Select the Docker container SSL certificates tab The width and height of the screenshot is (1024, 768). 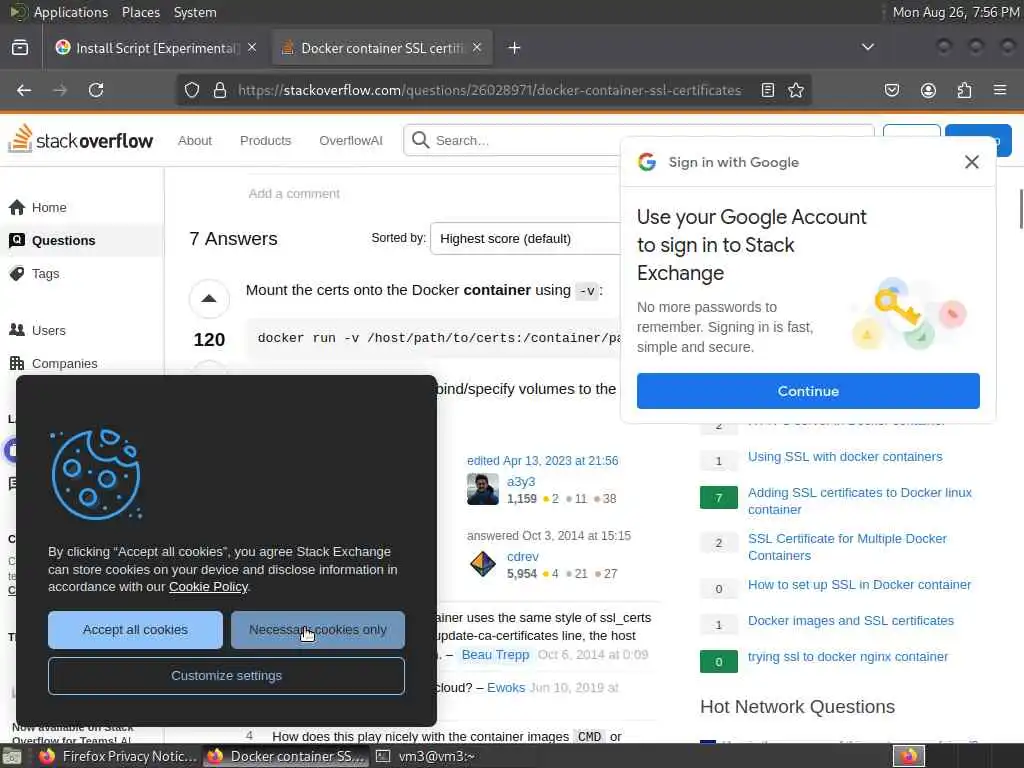pos(382,48)
